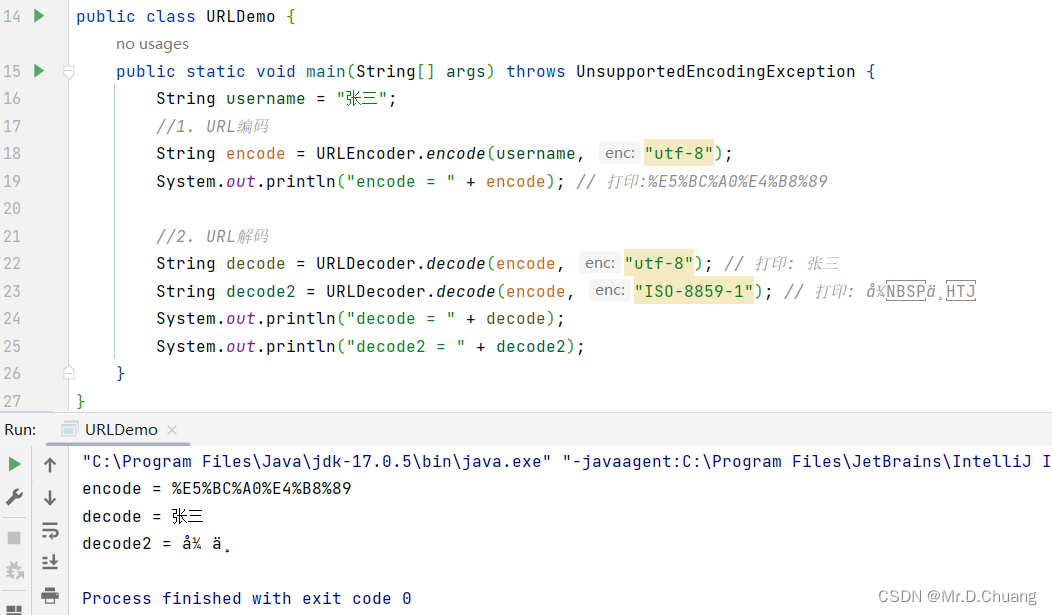Rerun URLDemo with the green run button
This screenshot has height=615, width=1052.
pyautogui.click(x=14, y=464)
